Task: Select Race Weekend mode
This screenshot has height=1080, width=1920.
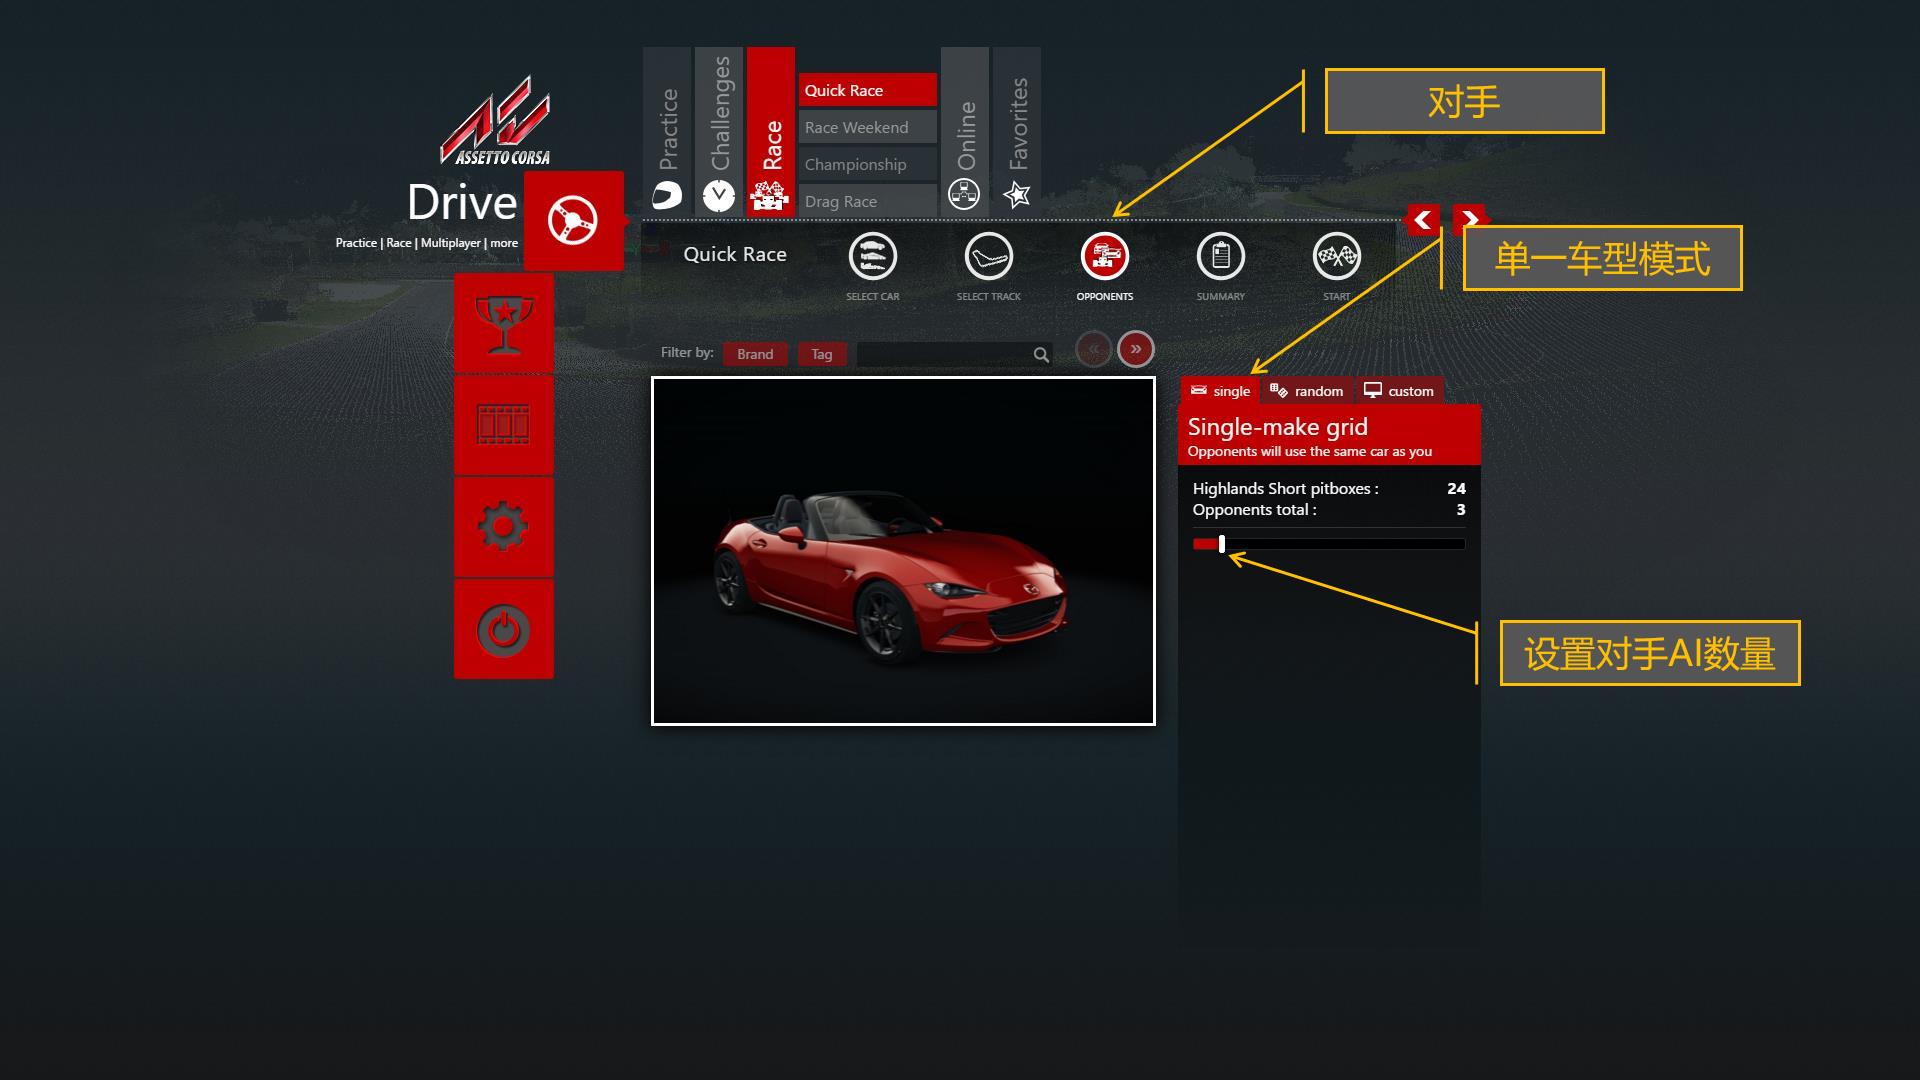Action: (x=868, y=127)
